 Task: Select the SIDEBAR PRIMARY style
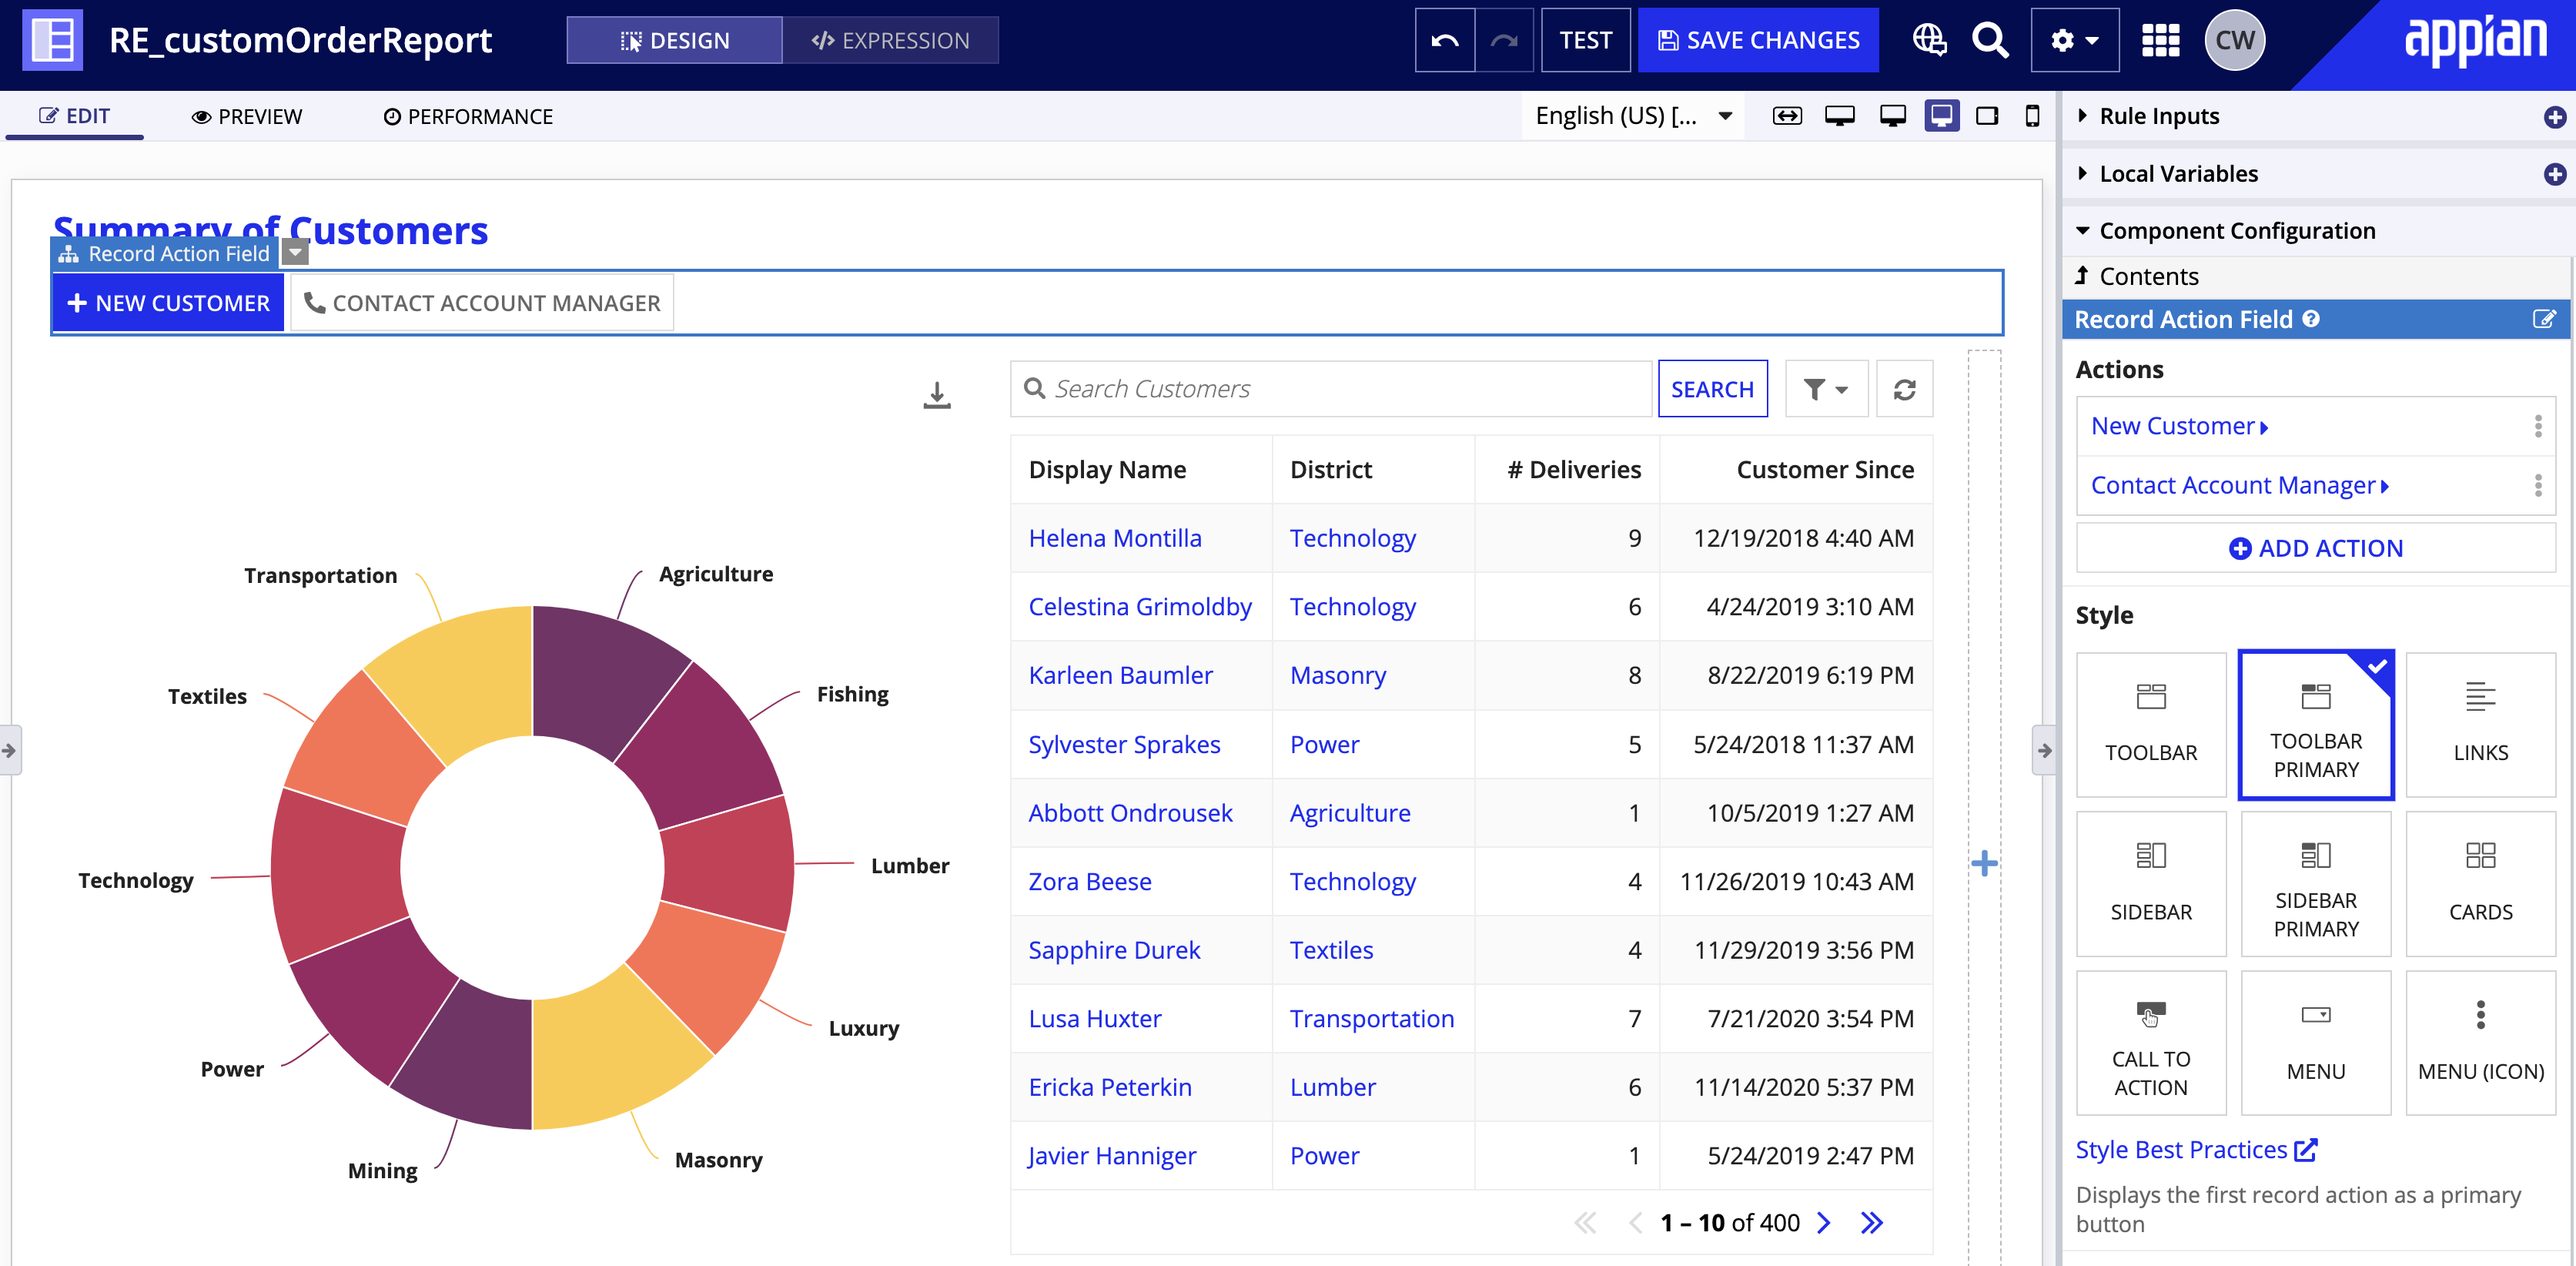[2316, 884]
